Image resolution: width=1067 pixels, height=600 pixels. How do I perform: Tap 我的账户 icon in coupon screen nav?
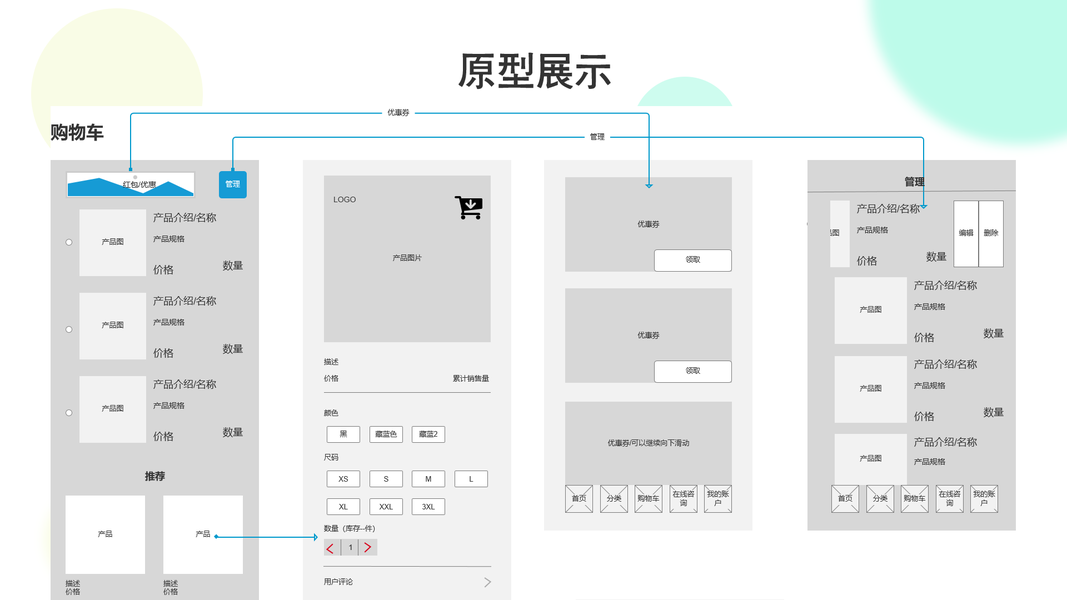tap(718, 499)
